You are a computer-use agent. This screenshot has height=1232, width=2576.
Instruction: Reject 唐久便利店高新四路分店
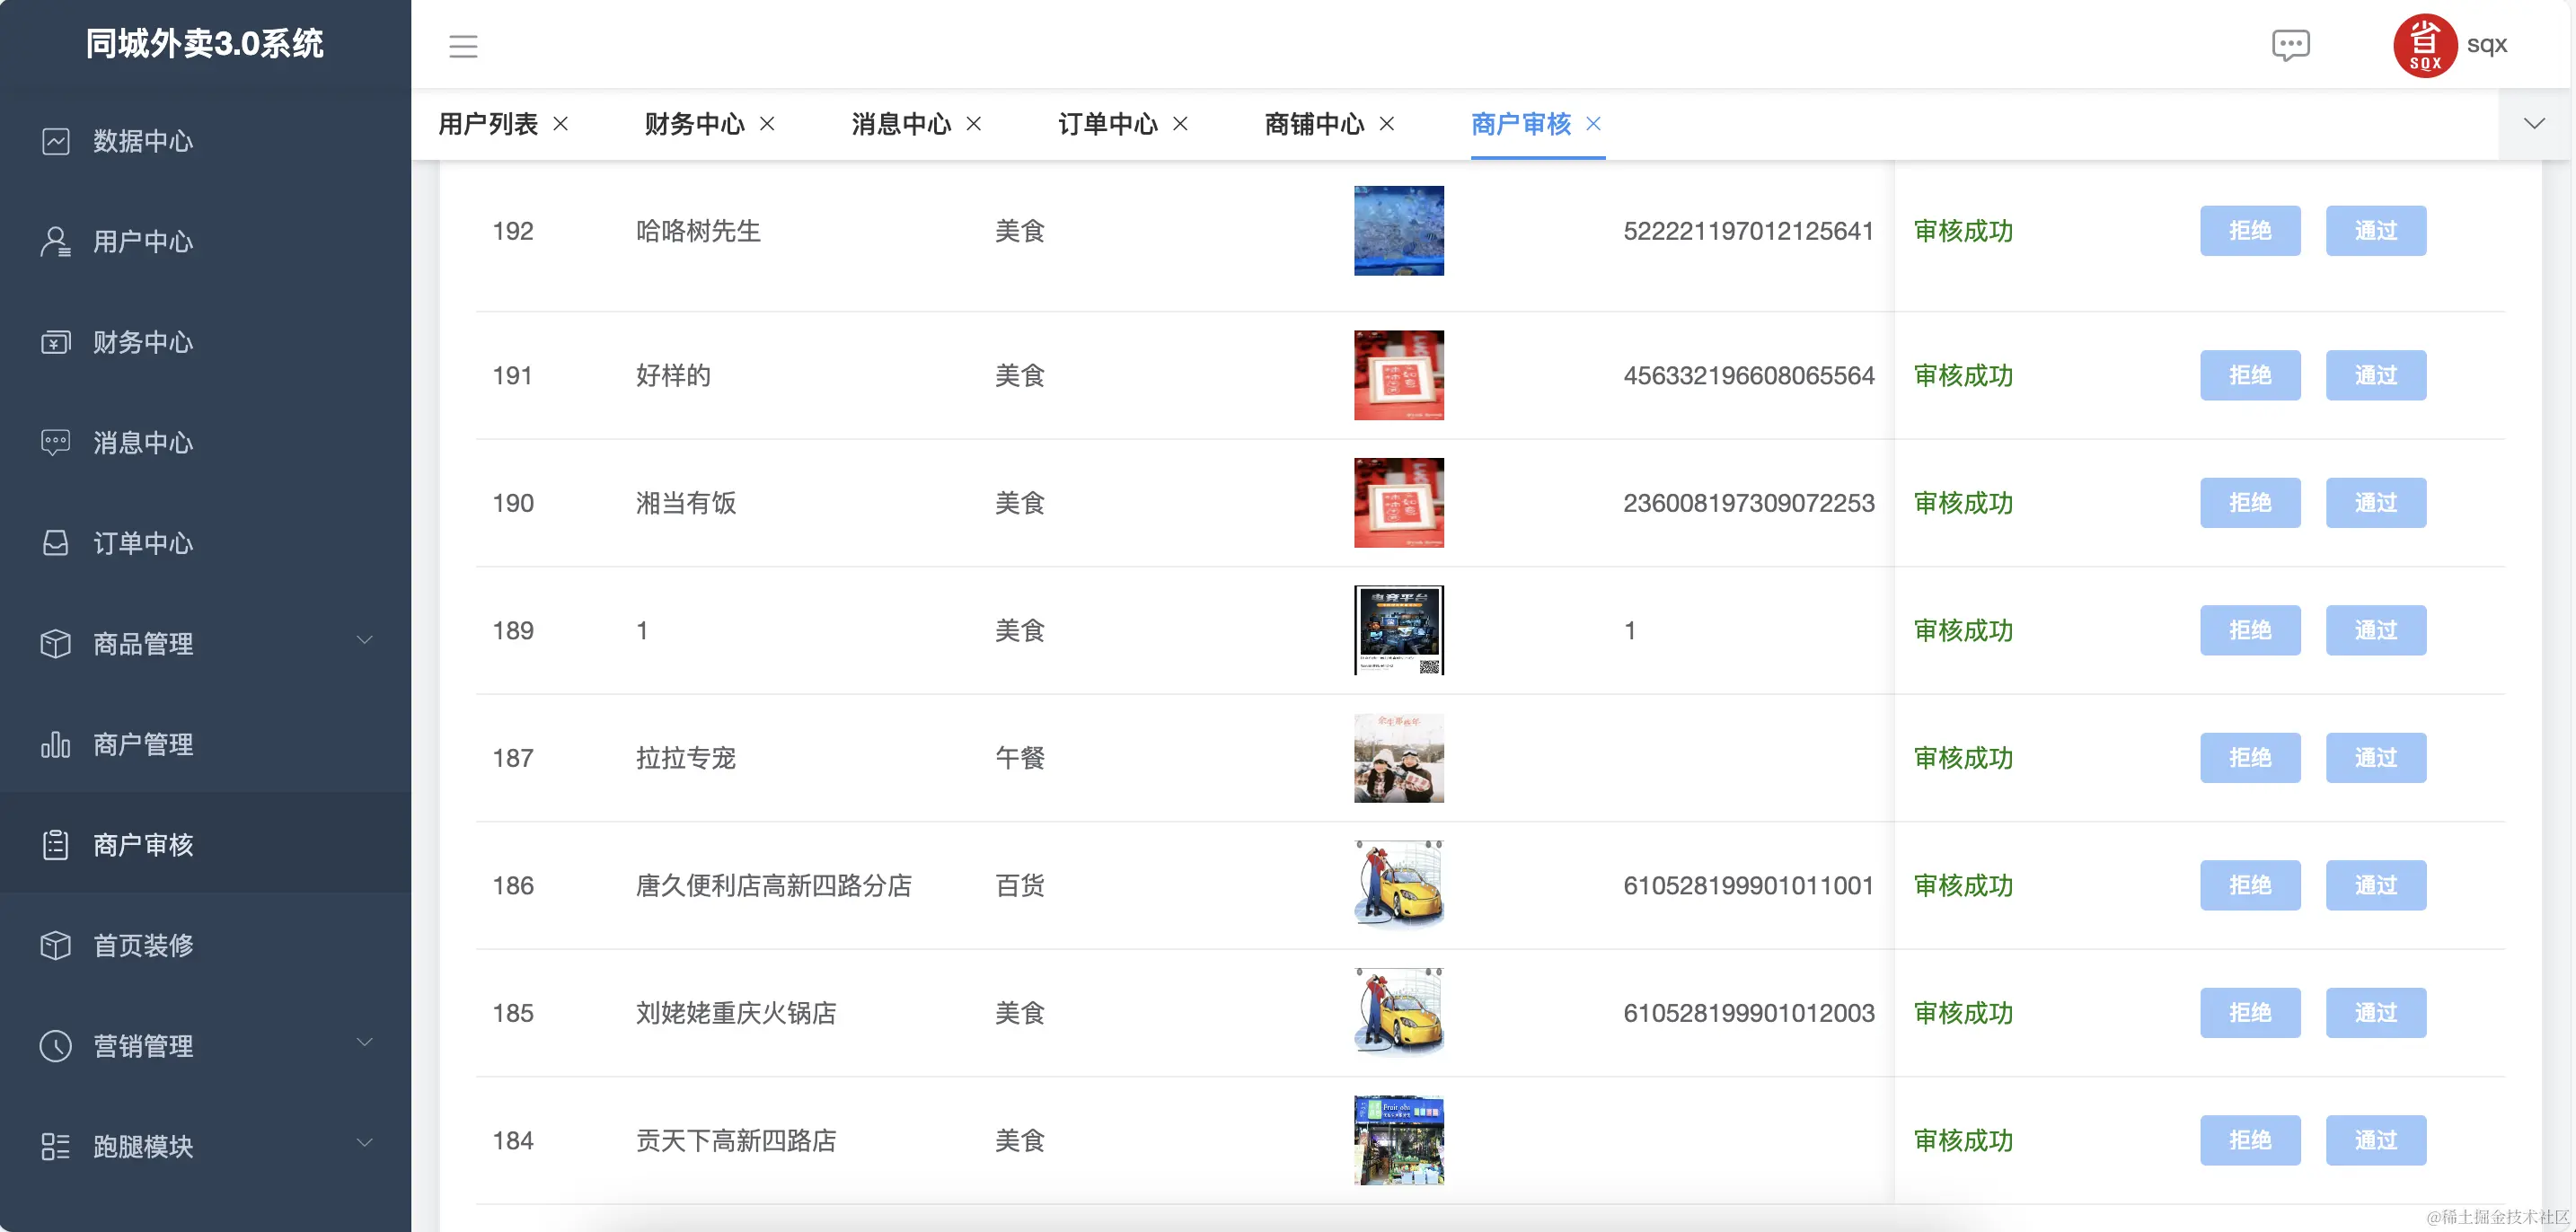[x=2250, y=886]
